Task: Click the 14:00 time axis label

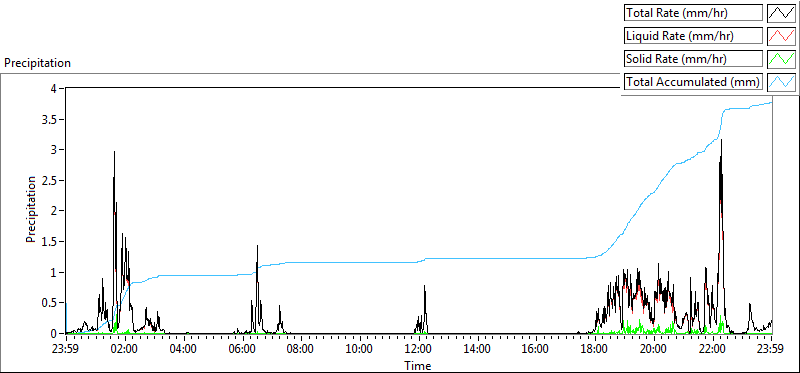Action: (478, 350)
